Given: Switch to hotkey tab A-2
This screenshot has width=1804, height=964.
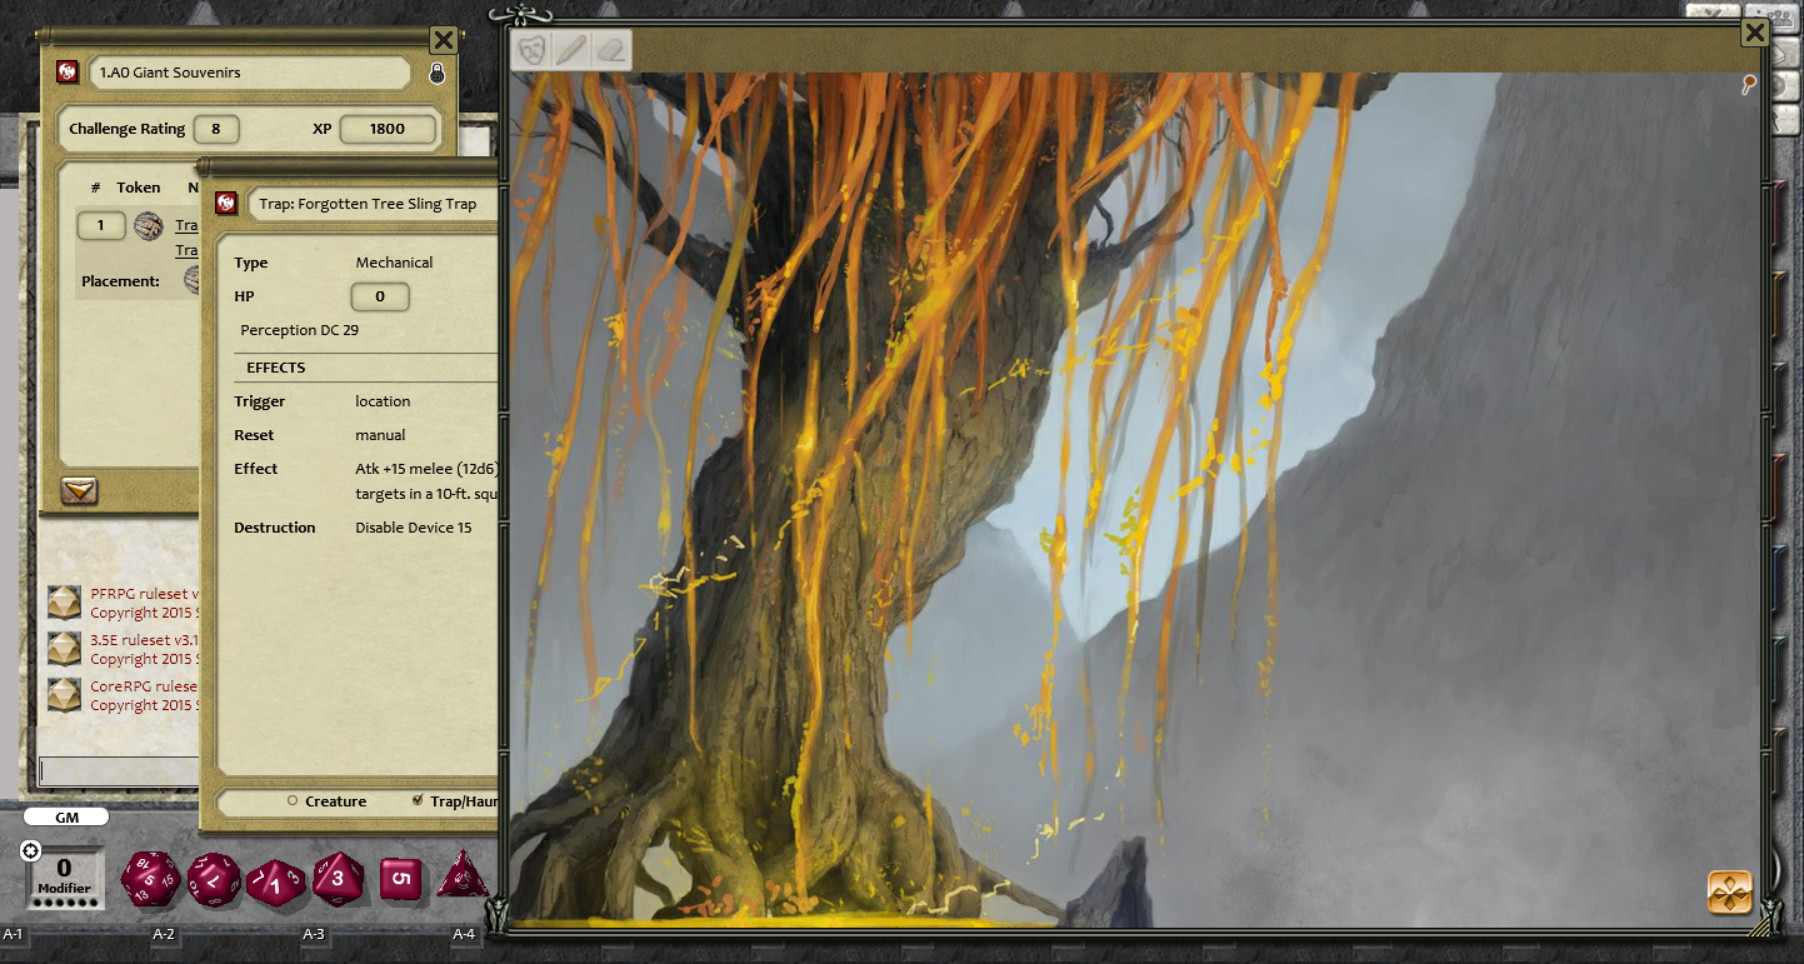Looking at the screenshot, I should tap(165, 934).
